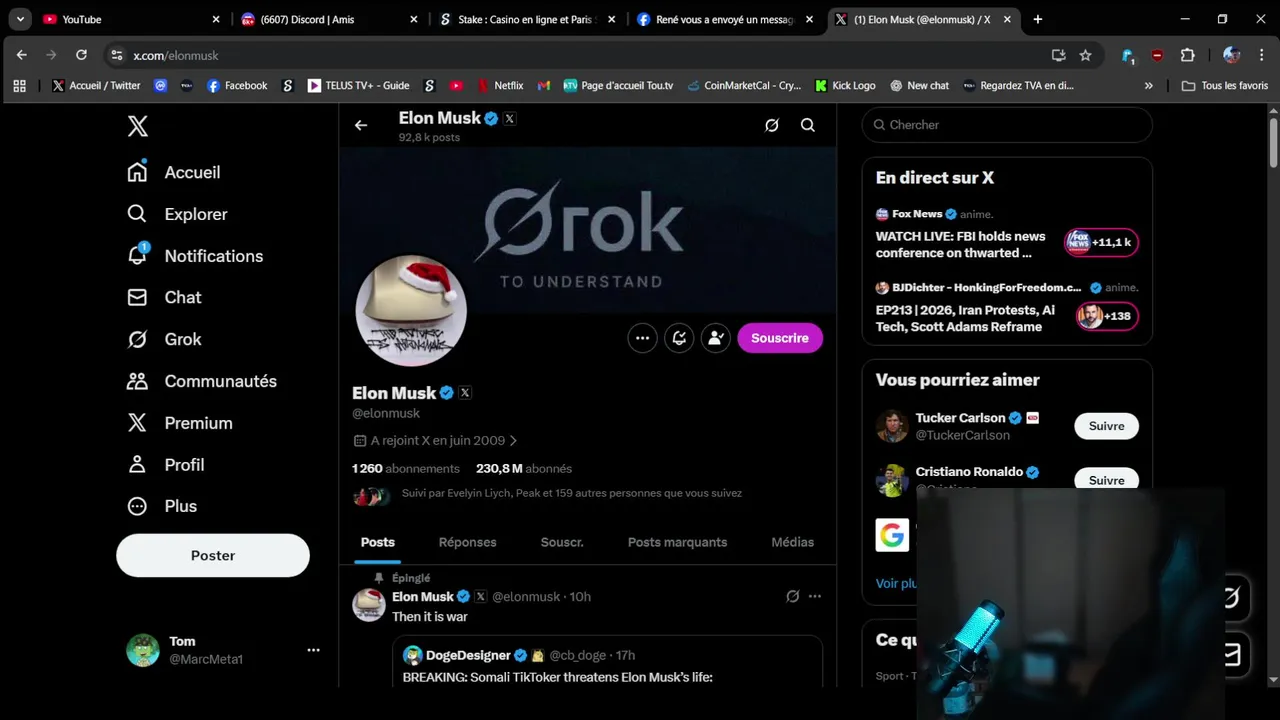
Task: Open DogeDesigner quoted post author
Action: 468,655
